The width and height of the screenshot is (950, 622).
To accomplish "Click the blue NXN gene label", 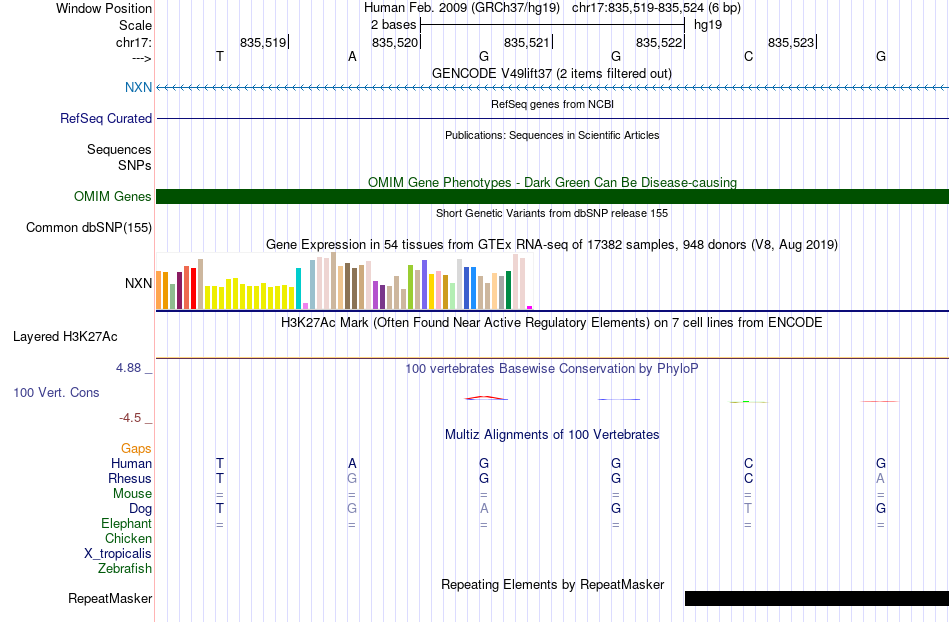I will tap(138, 87).
